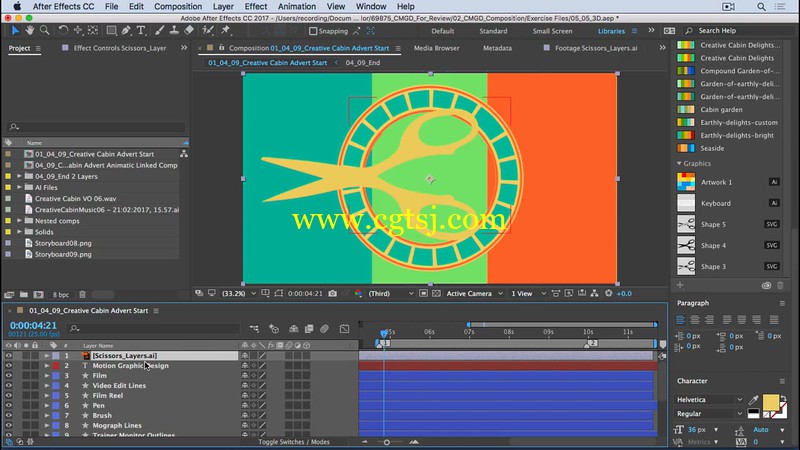
Task: Select the Brush tool in toolbar
Action: click(160, 31)
